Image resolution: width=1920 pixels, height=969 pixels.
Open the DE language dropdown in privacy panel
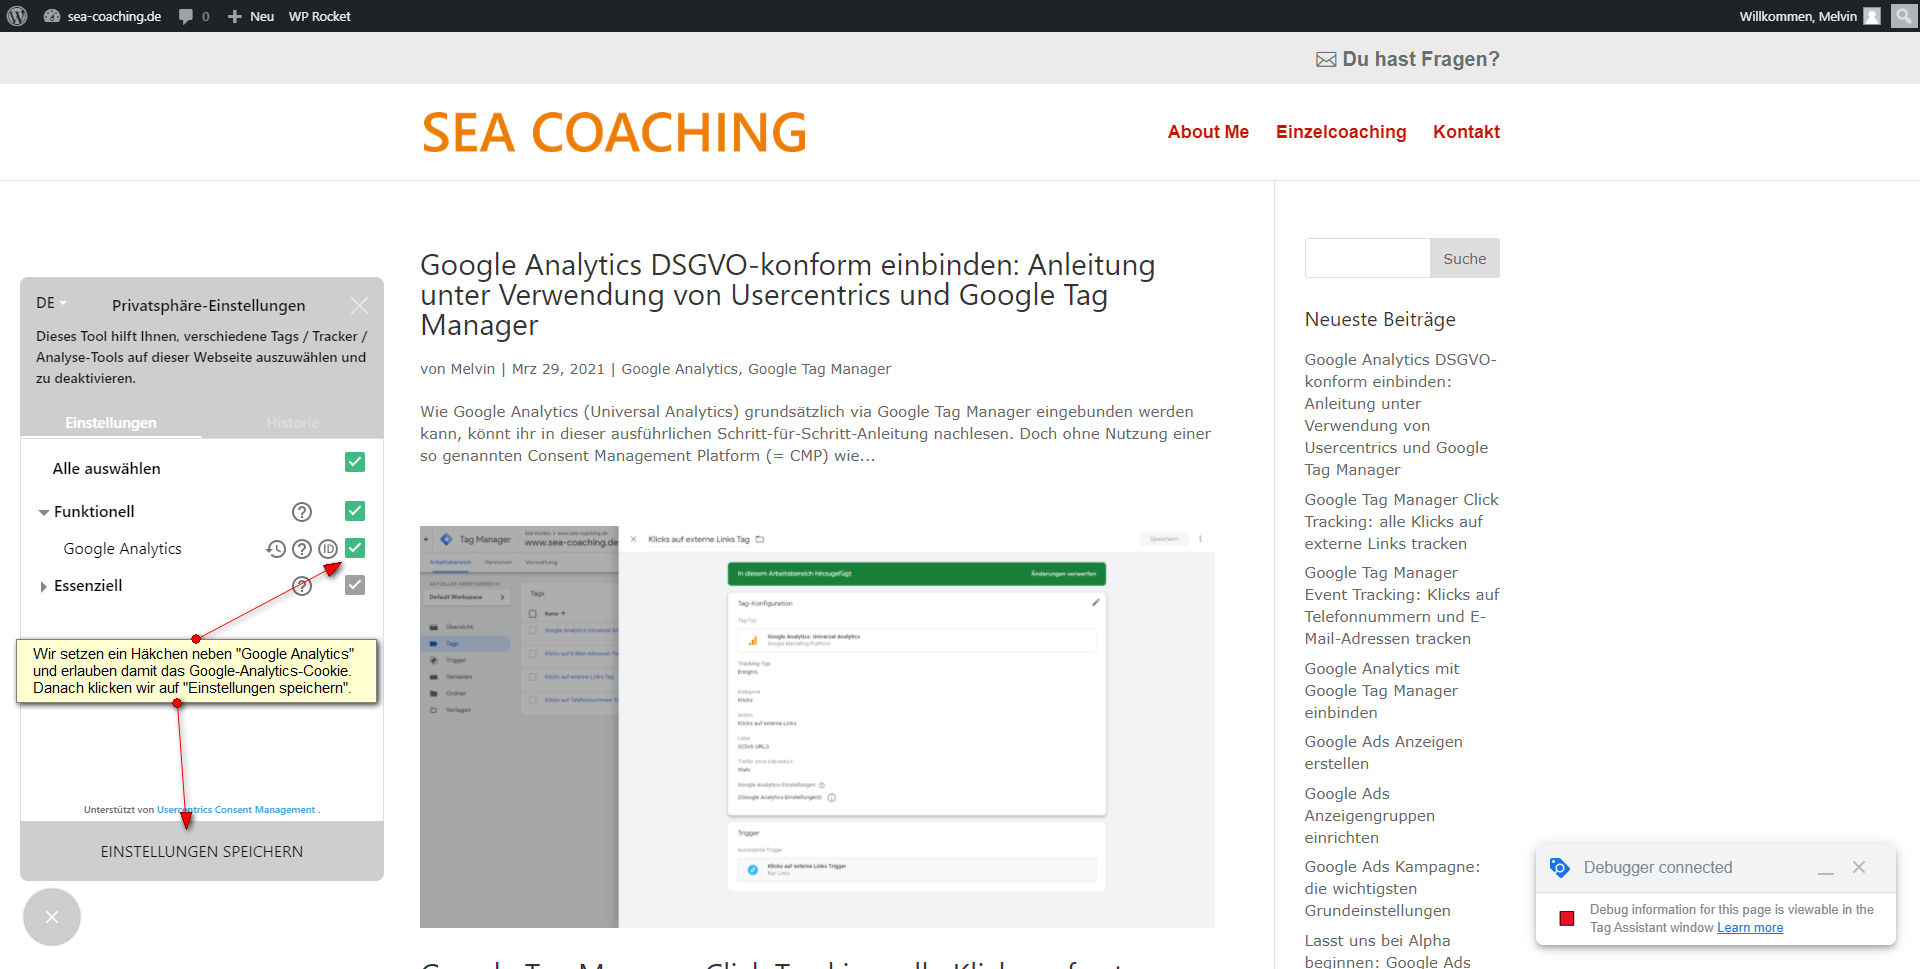[51, 303]
